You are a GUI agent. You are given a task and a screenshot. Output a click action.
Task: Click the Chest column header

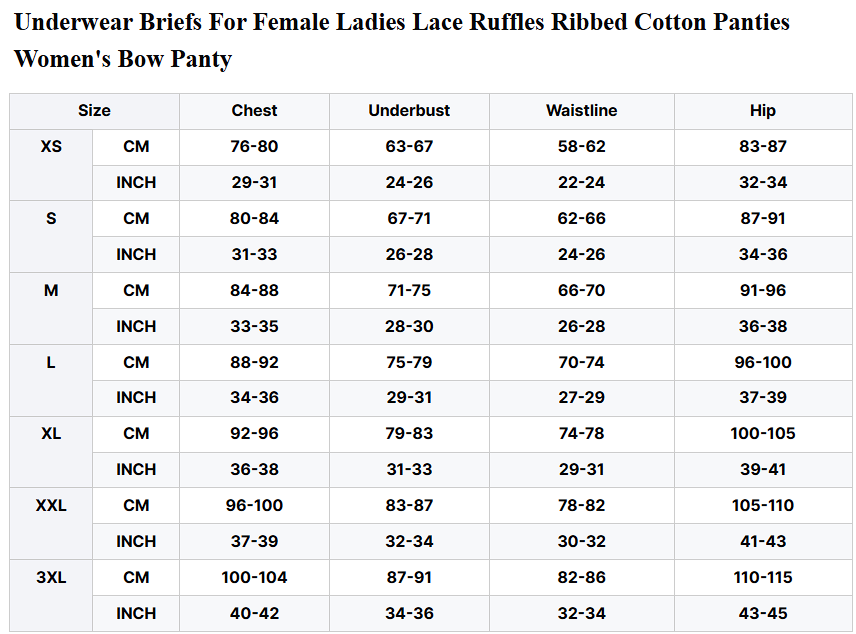click(x=254, y=111)
